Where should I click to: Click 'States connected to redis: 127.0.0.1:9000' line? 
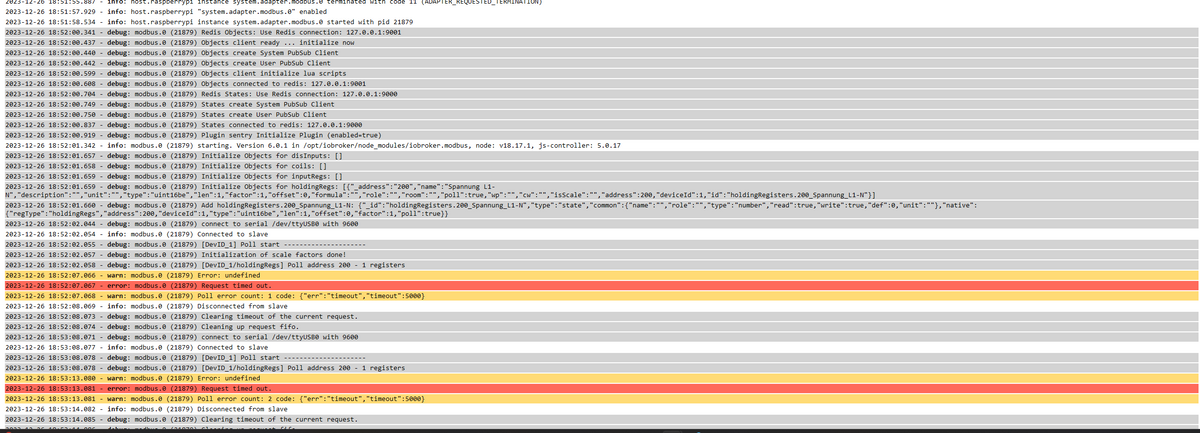point(600,124)
